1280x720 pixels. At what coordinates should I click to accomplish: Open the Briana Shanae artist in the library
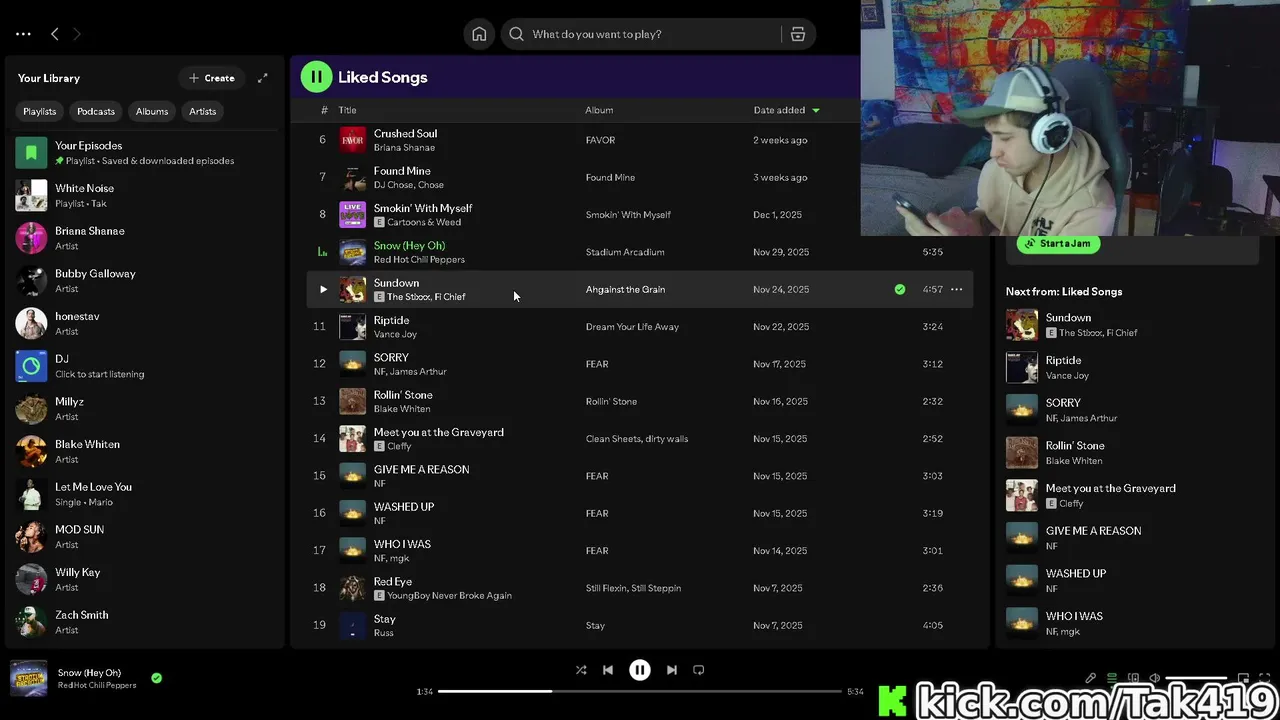[145, 238]
